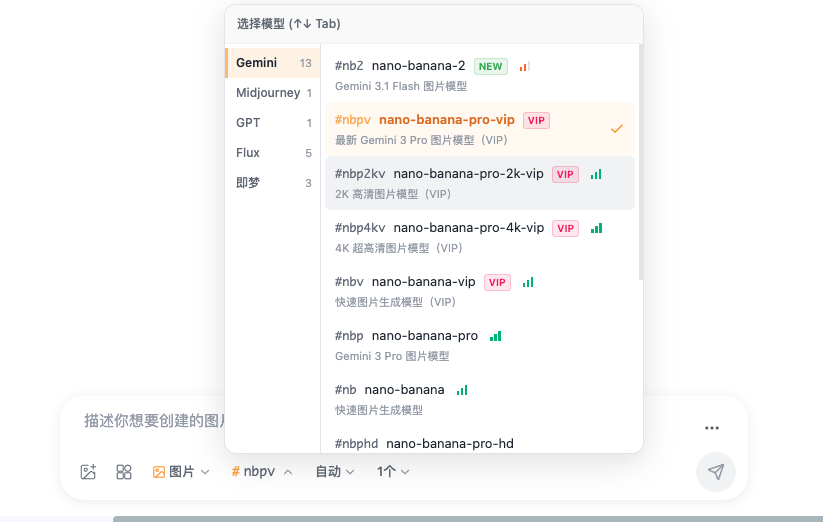Click the '4K 超高清图片模型 (VIP)' description

click(399, 248)
